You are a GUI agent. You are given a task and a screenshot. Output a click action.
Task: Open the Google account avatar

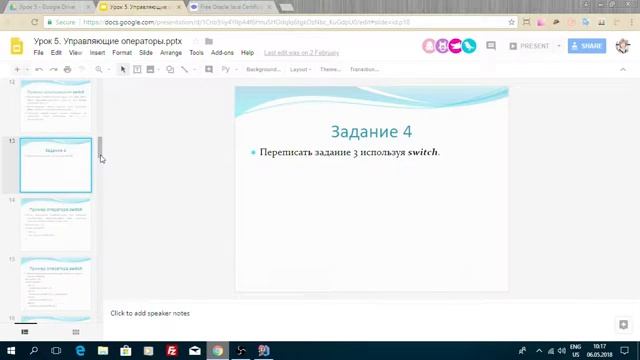[x=623, y=46]
